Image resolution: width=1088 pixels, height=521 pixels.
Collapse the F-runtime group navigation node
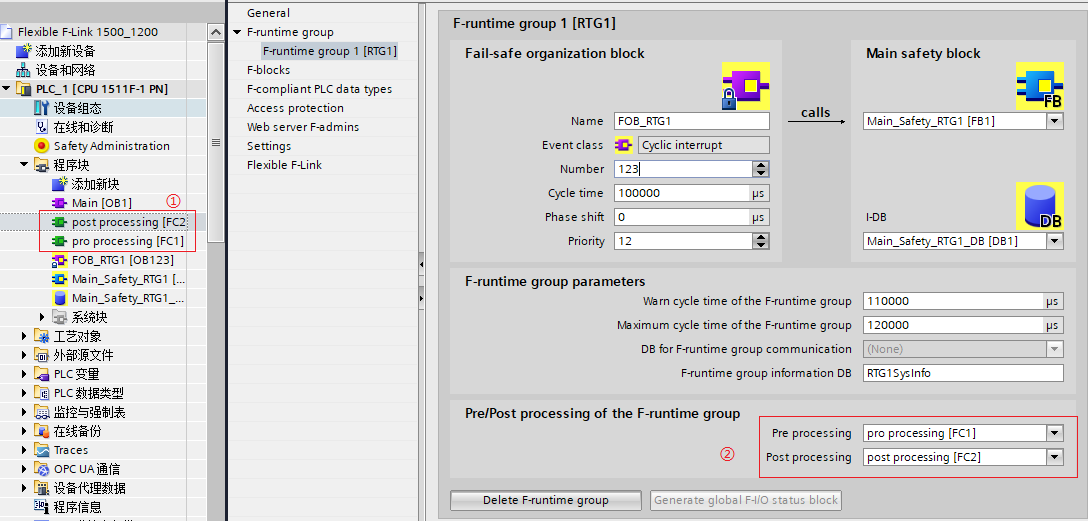pyautogui.click(x=238, y=32)
